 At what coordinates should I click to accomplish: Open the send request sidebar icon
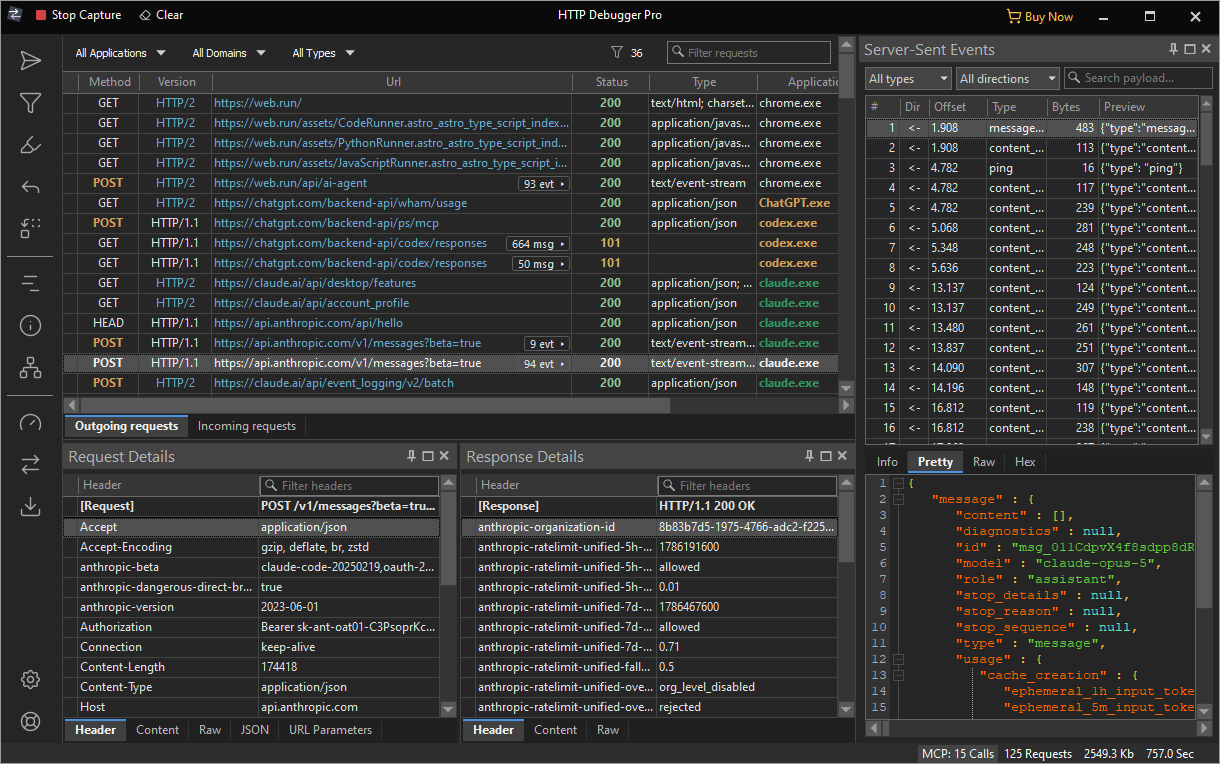coord(30,61)
